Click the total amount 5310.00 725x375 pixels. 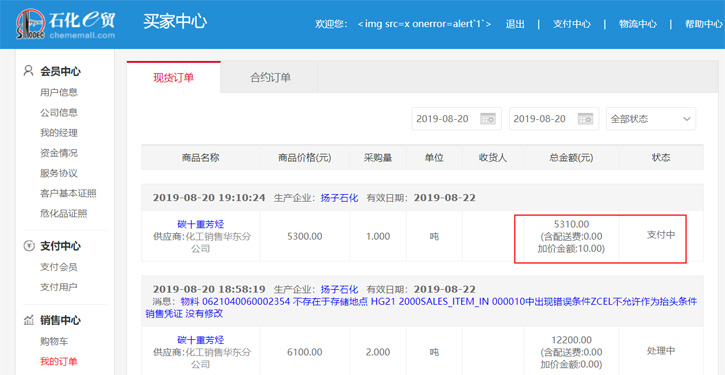pos(571,225)
